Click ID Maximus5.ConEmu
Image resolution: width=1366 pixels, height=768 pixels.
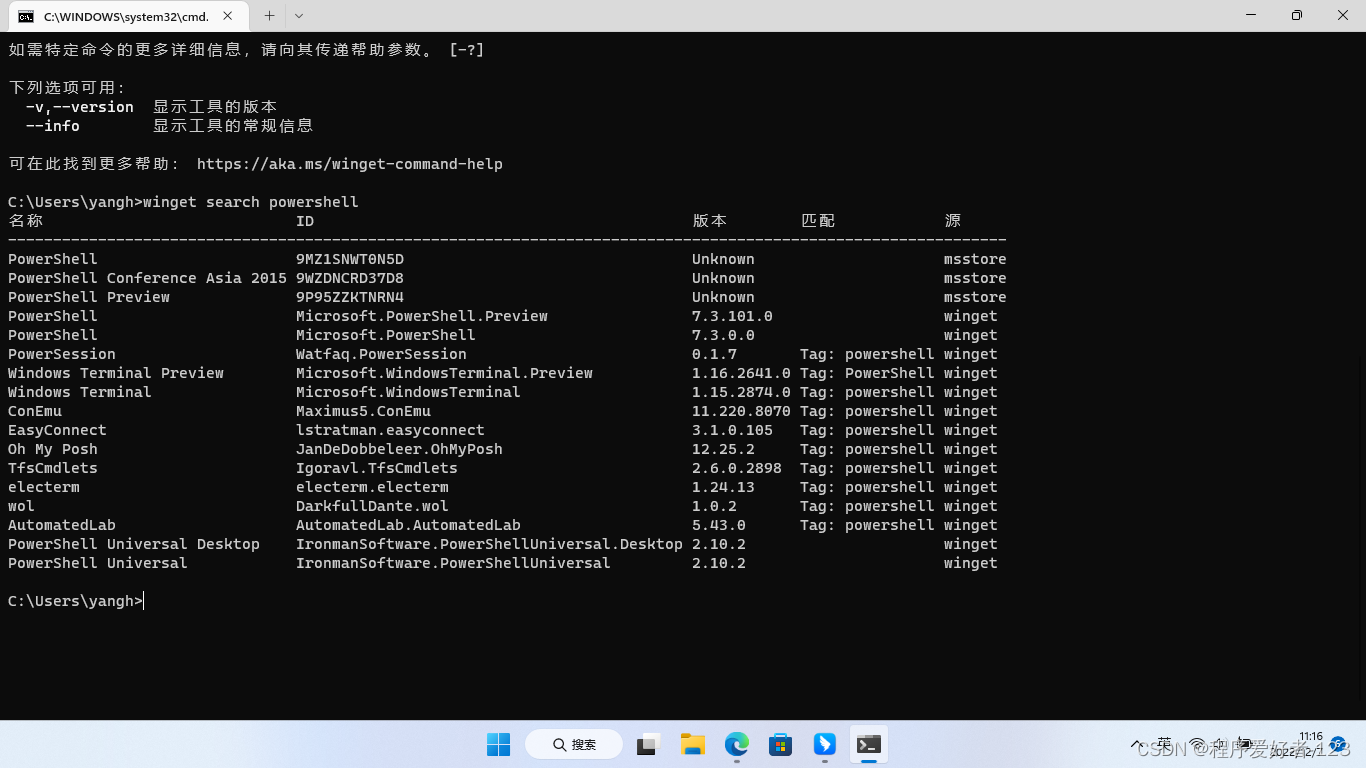(363, 411)
